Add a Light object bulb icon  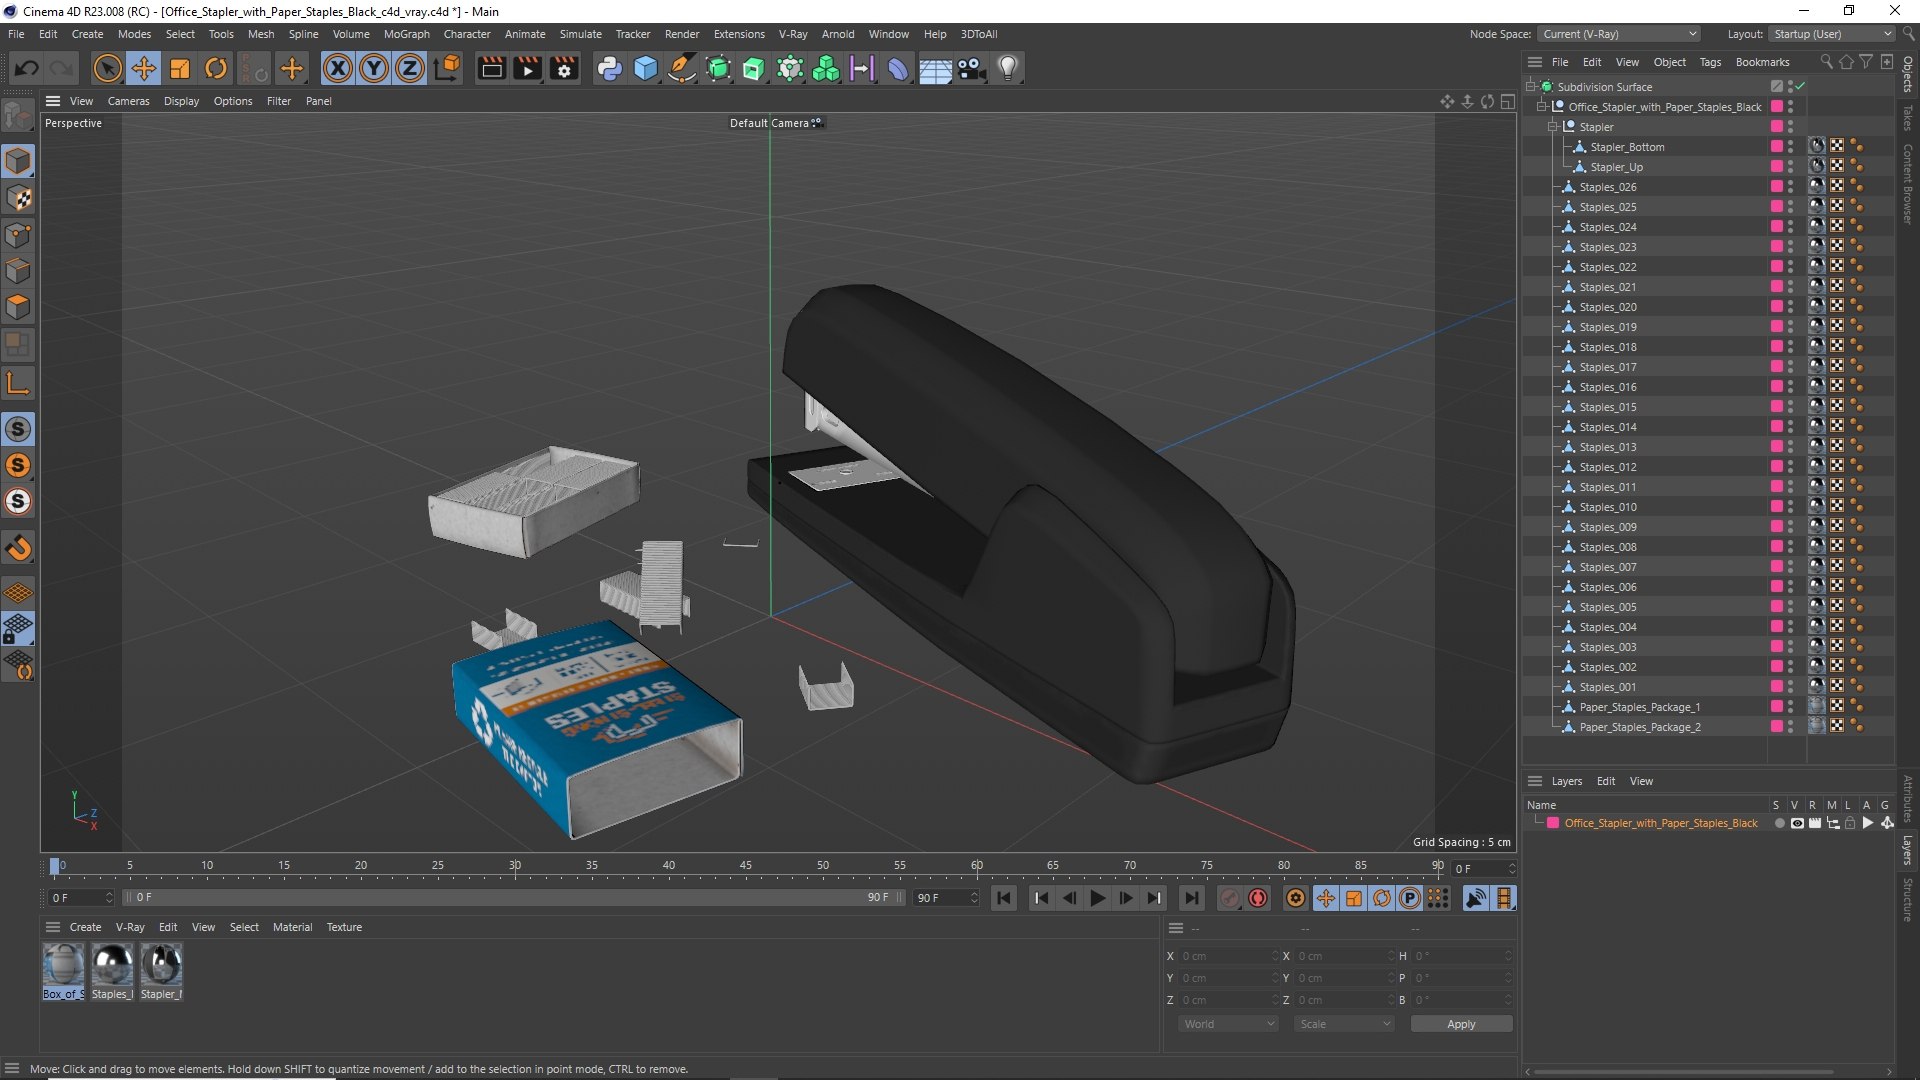[1008, 68]
